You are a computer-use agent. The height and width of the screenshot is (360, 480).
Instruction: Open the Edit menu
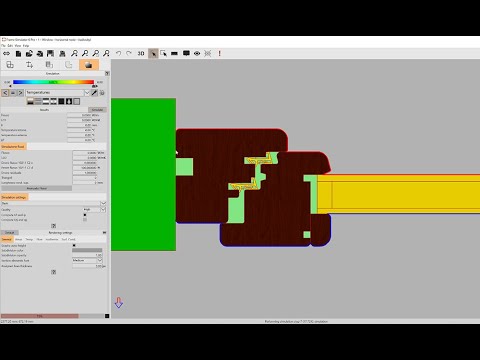click(x=10, y=46)
